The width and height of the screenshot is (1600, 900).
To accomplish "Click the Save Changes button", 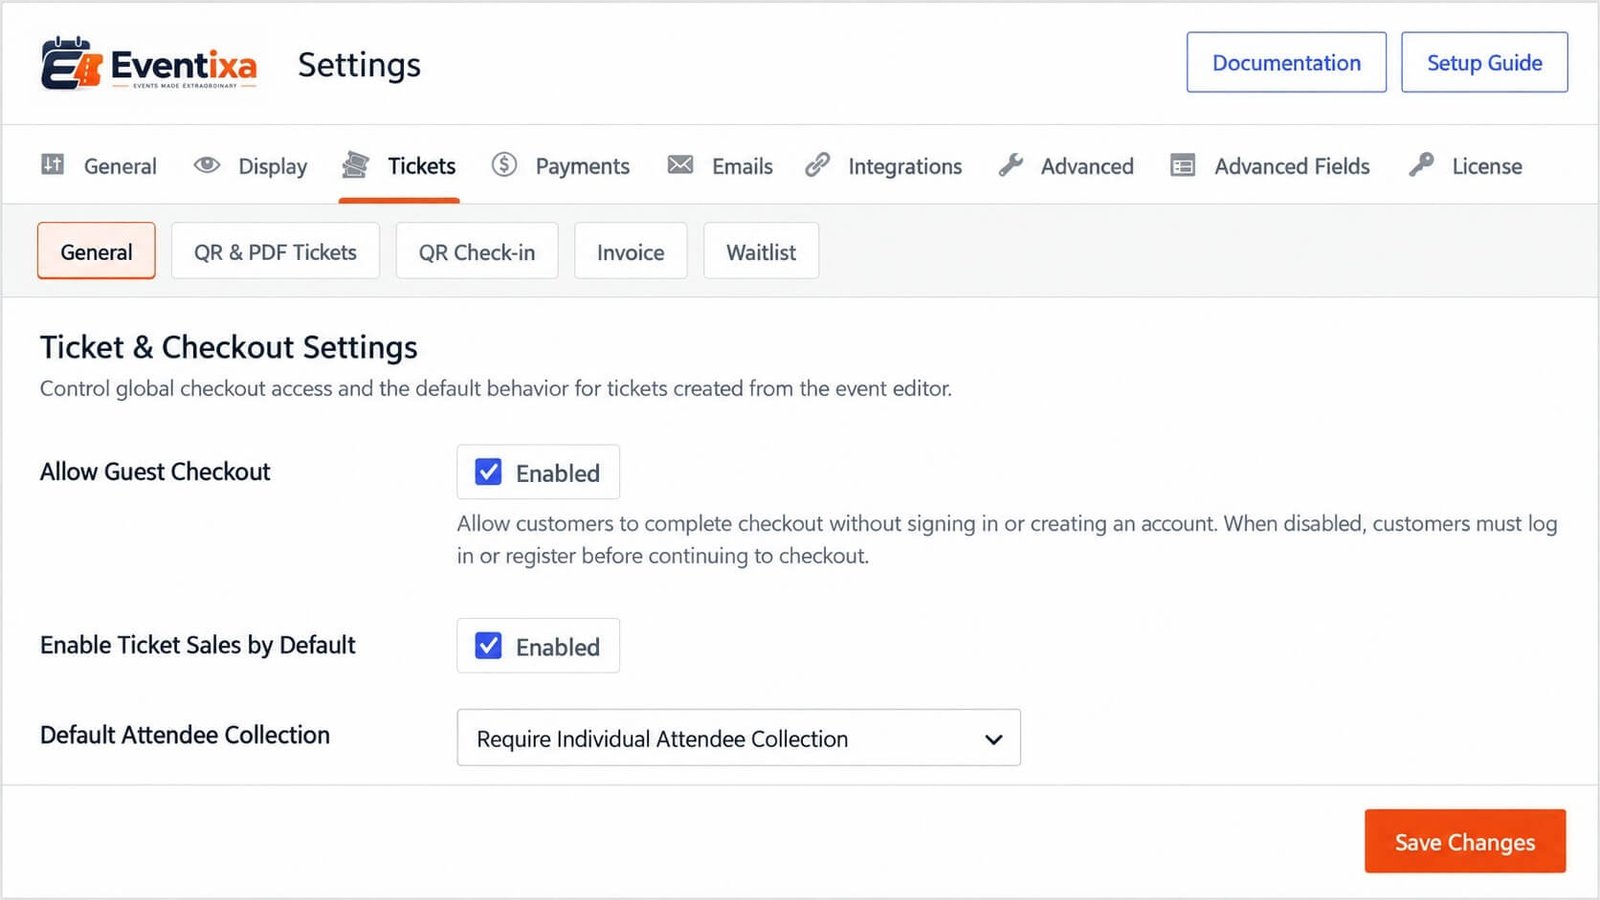I will tap(1465, 842).
